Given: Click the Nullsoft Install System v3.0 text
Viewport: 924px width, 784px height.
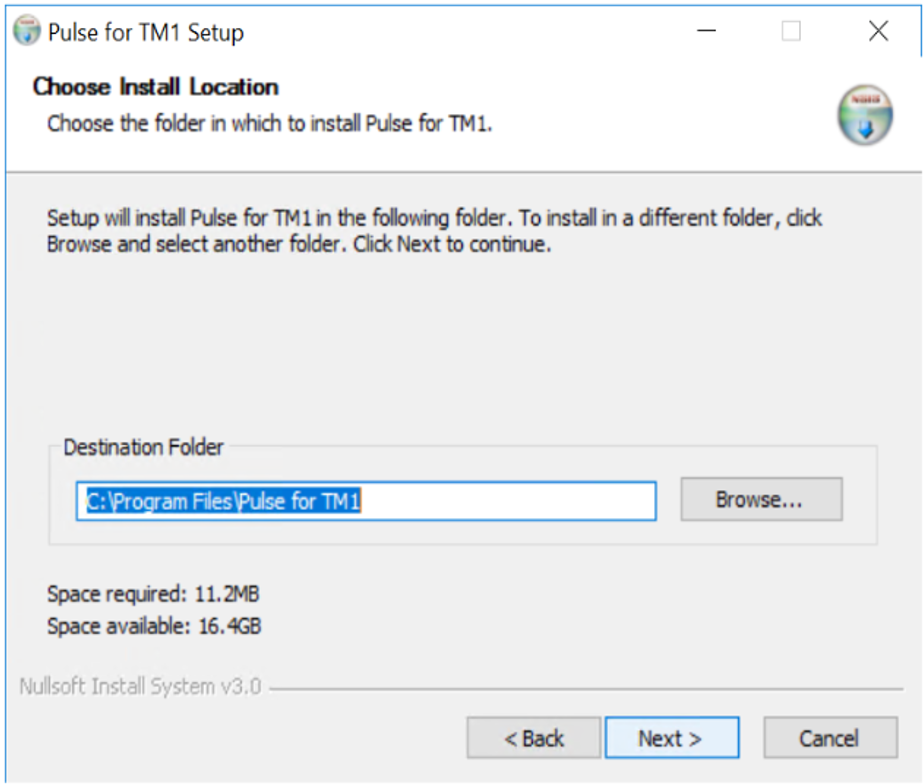Looking at the screenshot, I should pos(140,687).
